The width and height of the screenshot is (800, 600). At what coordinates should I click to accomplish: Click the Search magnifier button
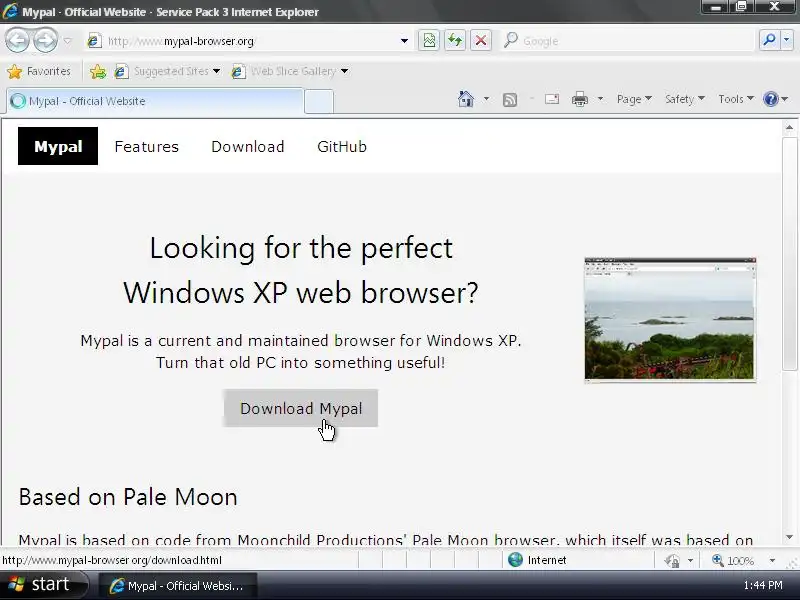[769, 40]
